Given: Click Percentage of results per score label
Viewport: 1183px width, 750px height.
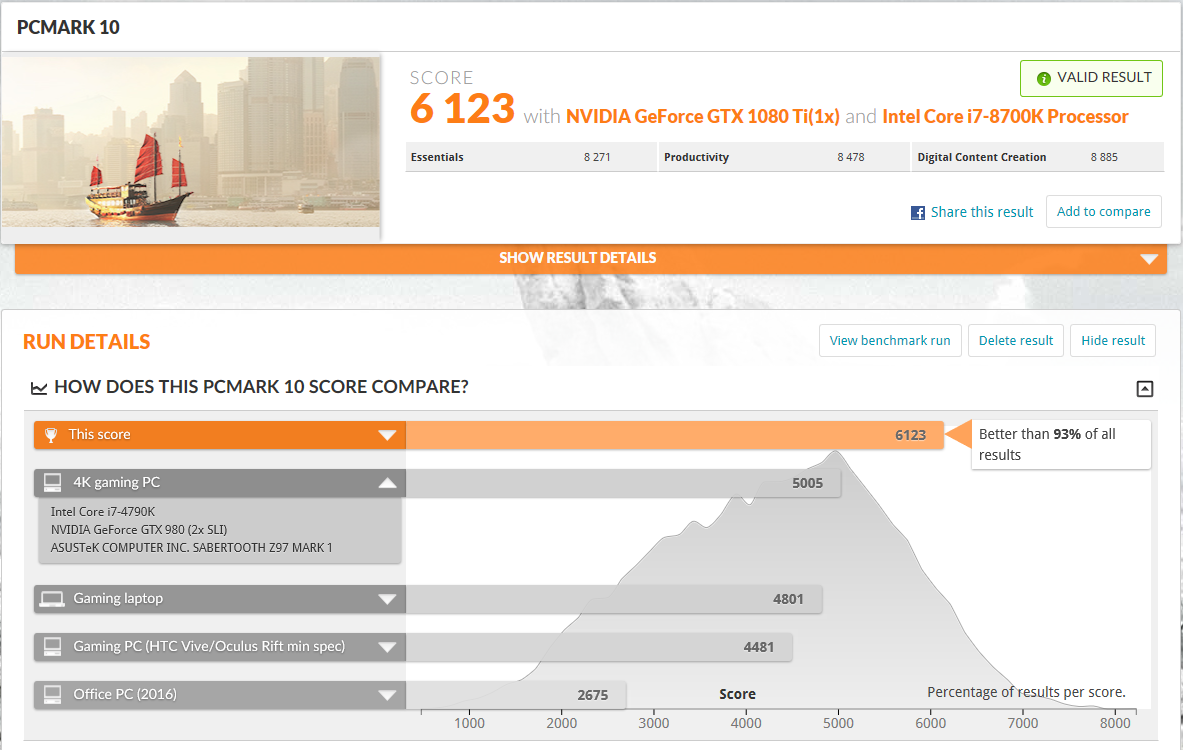Looking at the screenshot, I should point(1026,692).
